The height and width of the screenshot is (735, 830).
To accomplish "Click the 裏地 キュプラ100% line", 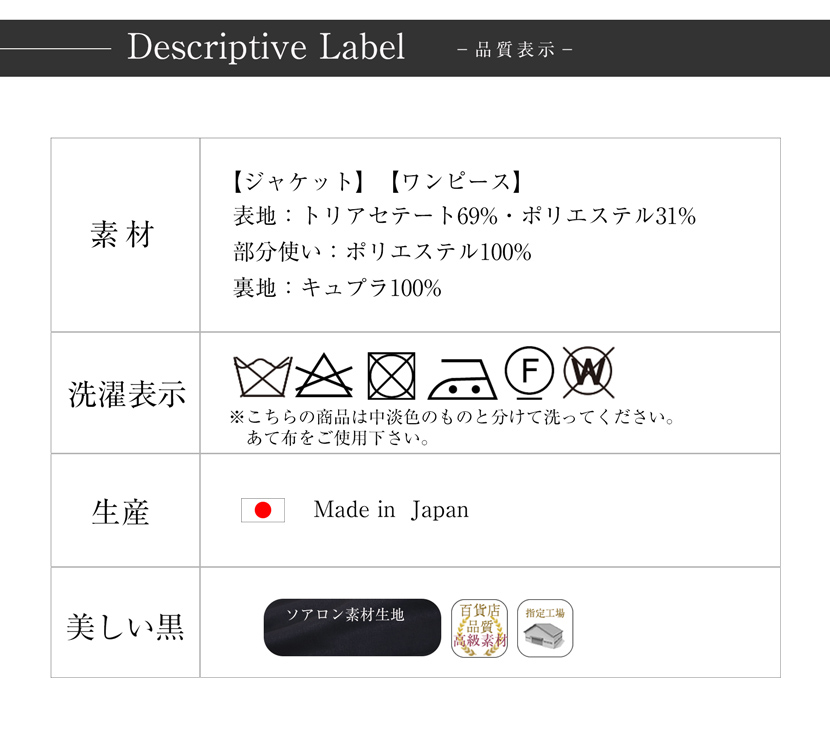I will click(x=337, y=288).
